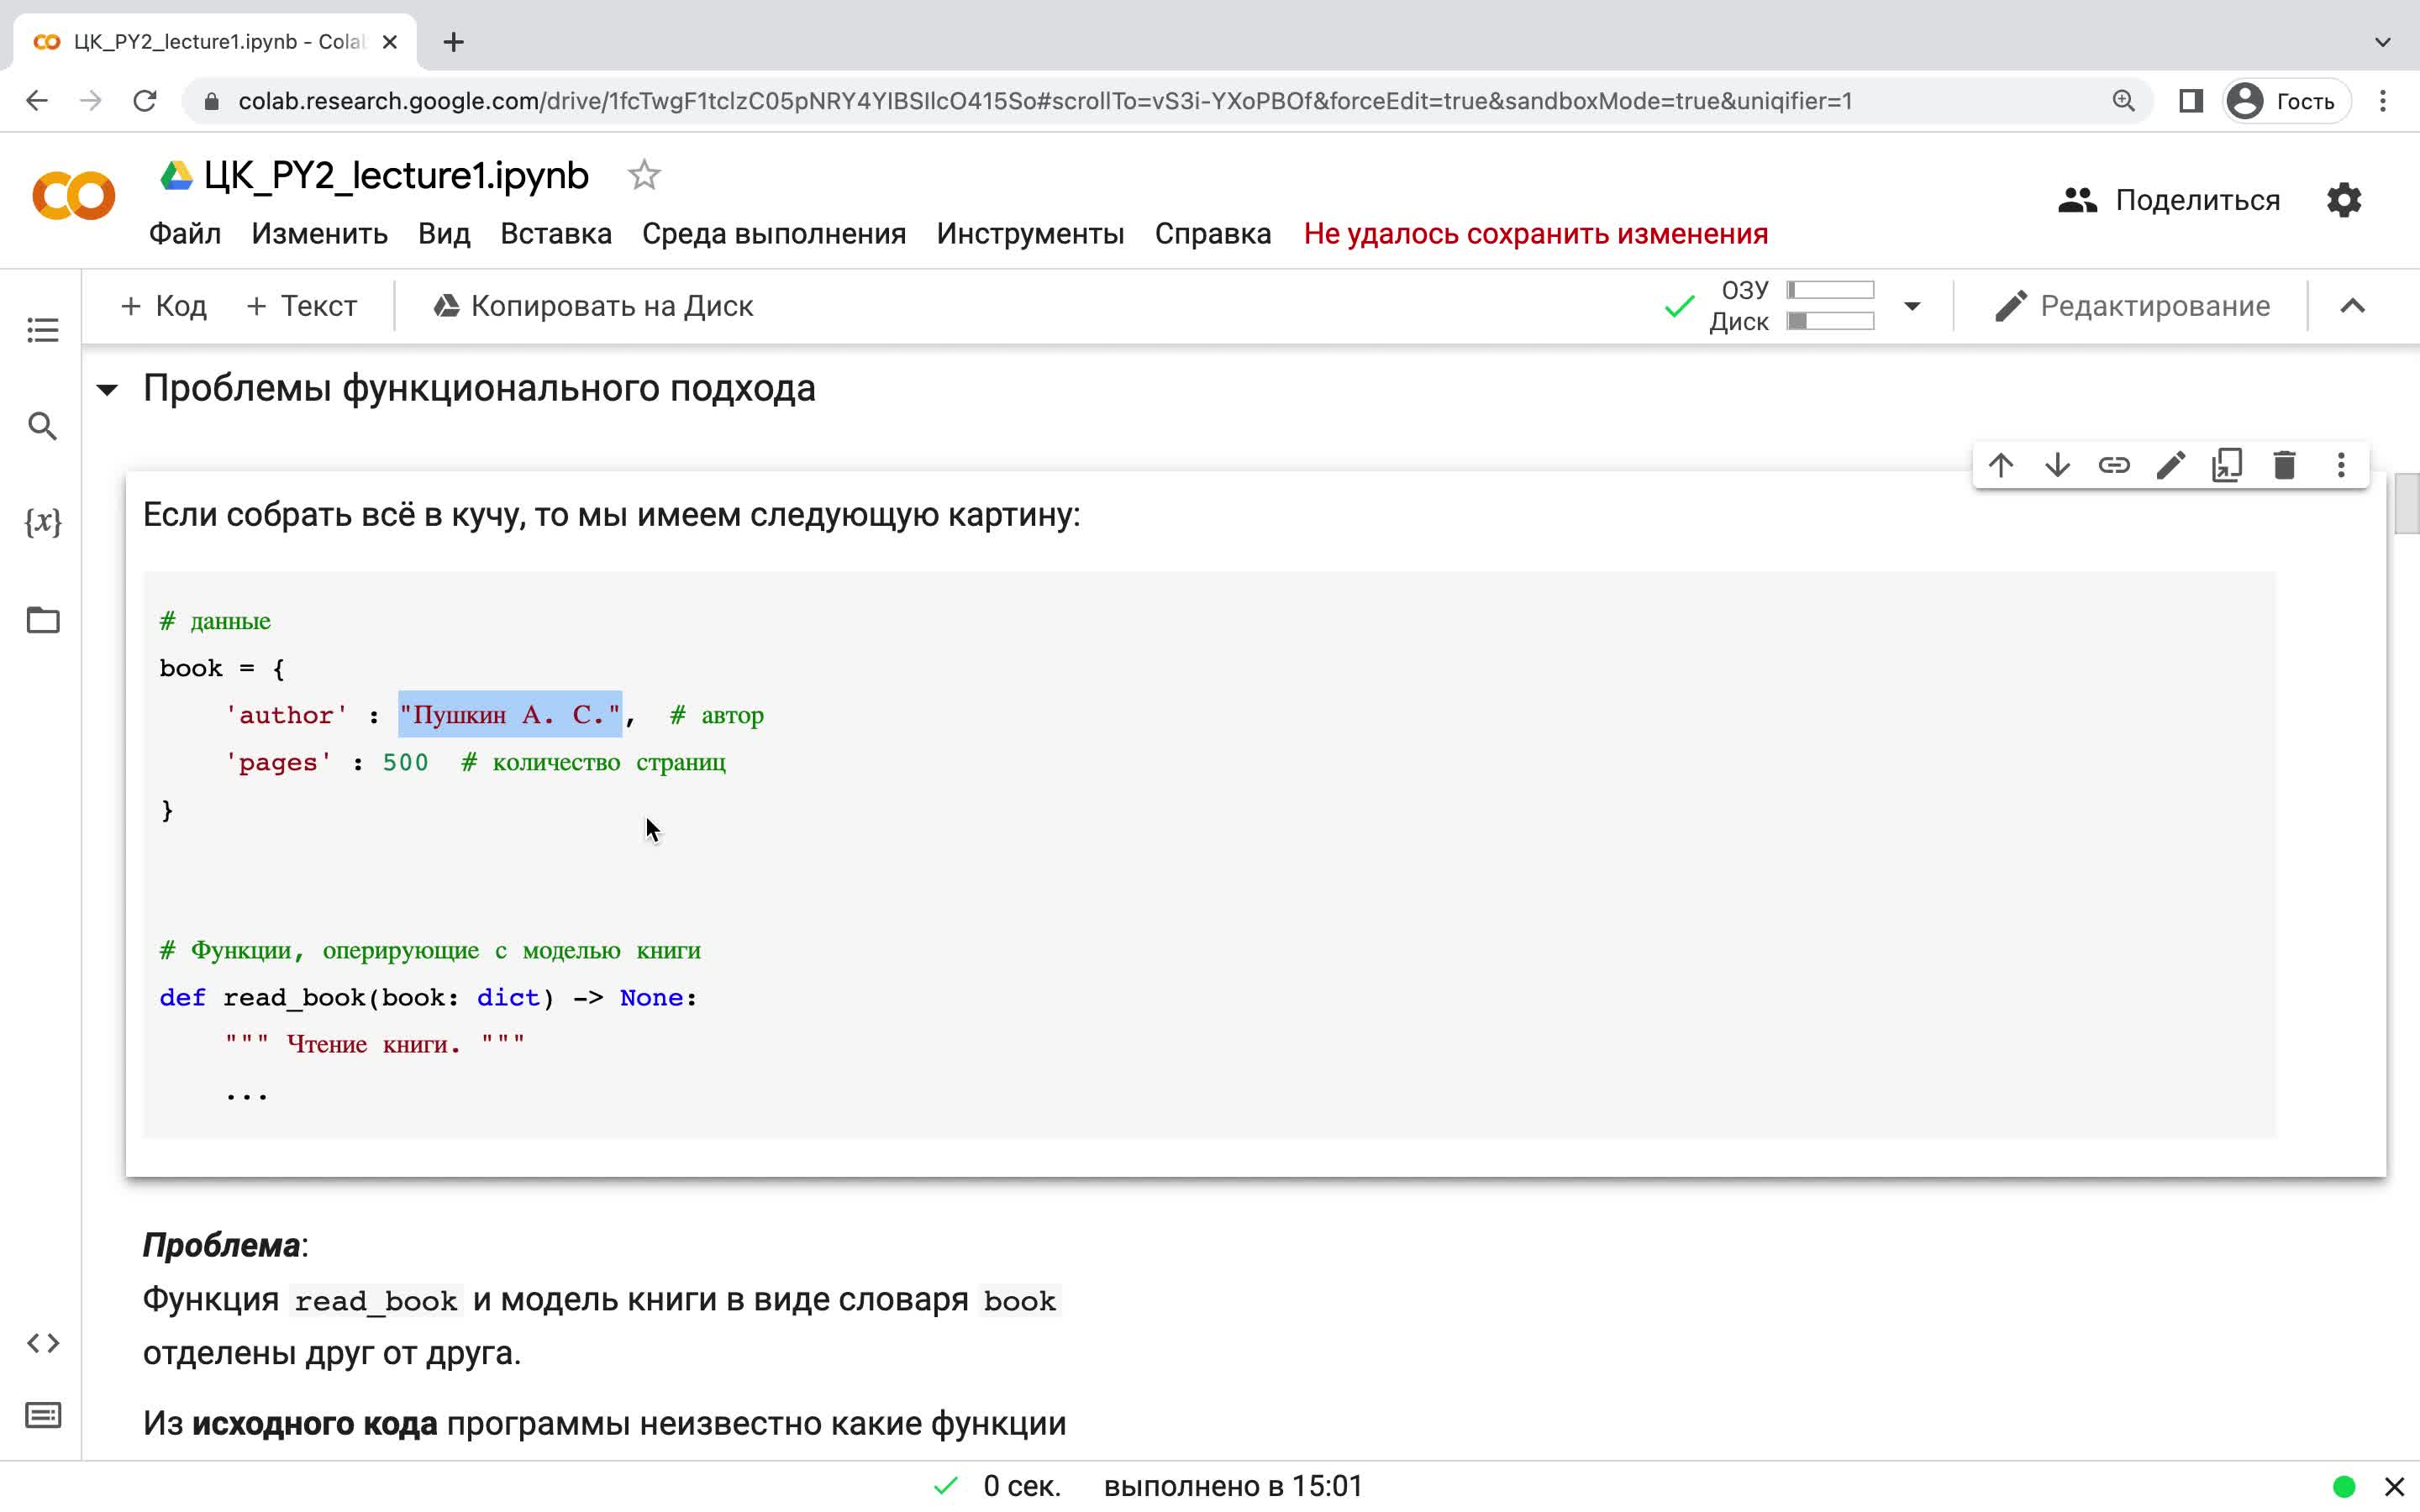
Task: Open the Среда выполнения menu
Action: 774,234
